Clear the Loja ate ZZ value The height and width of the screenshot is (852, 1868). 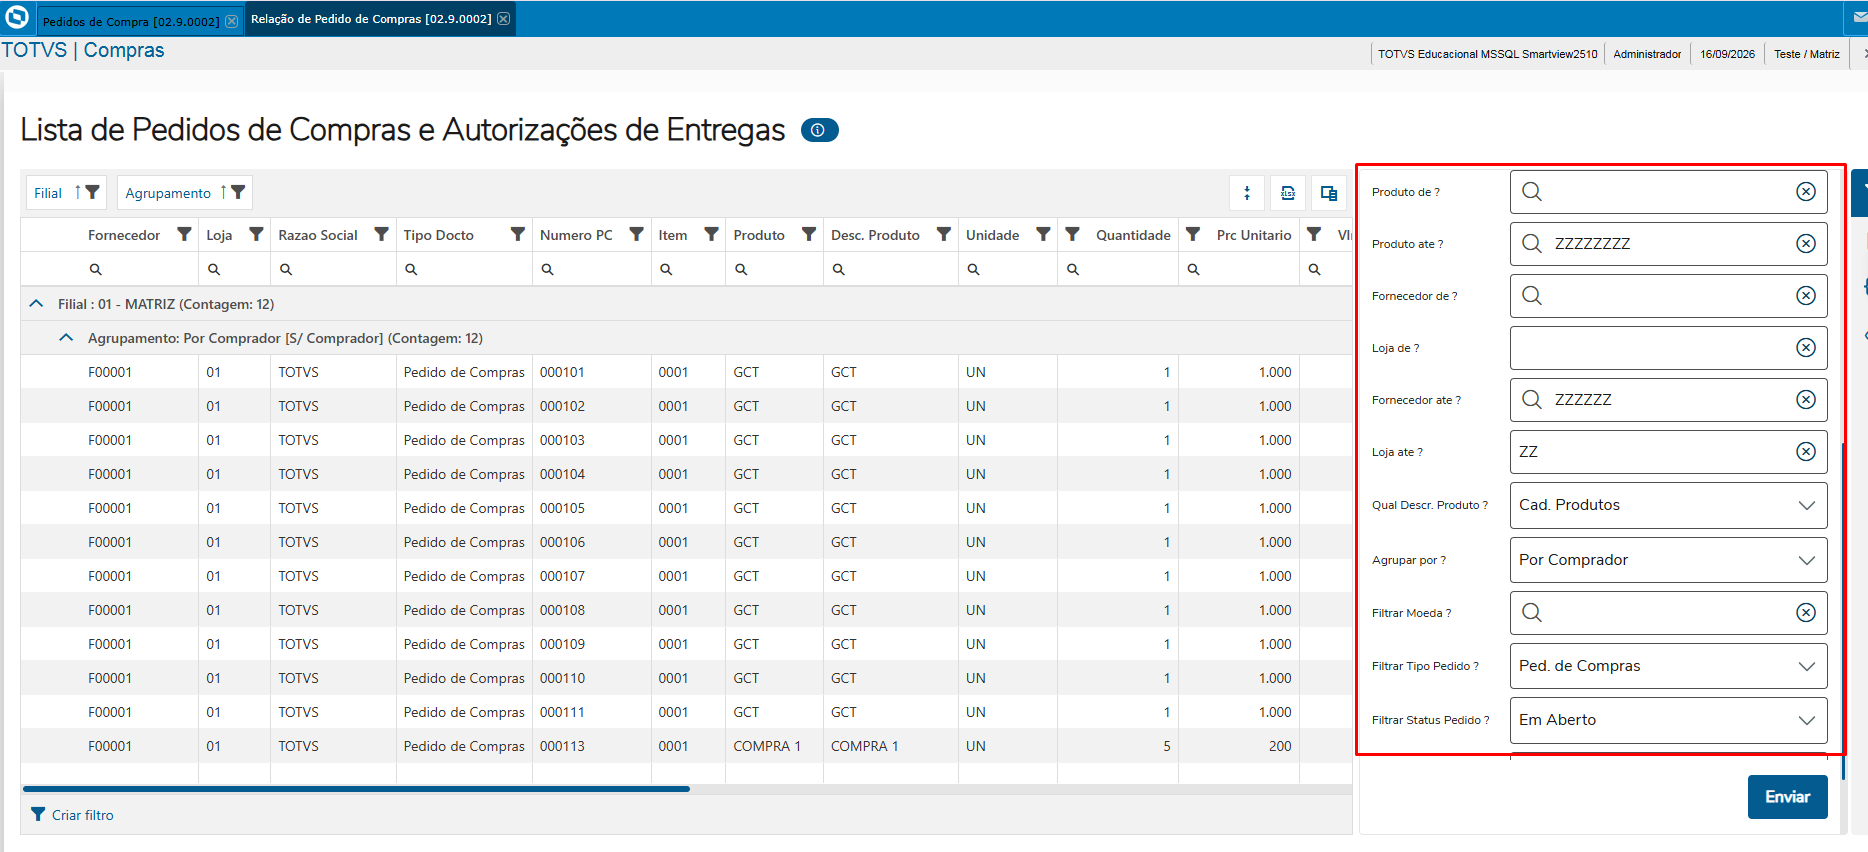(x=1806, y=451)
